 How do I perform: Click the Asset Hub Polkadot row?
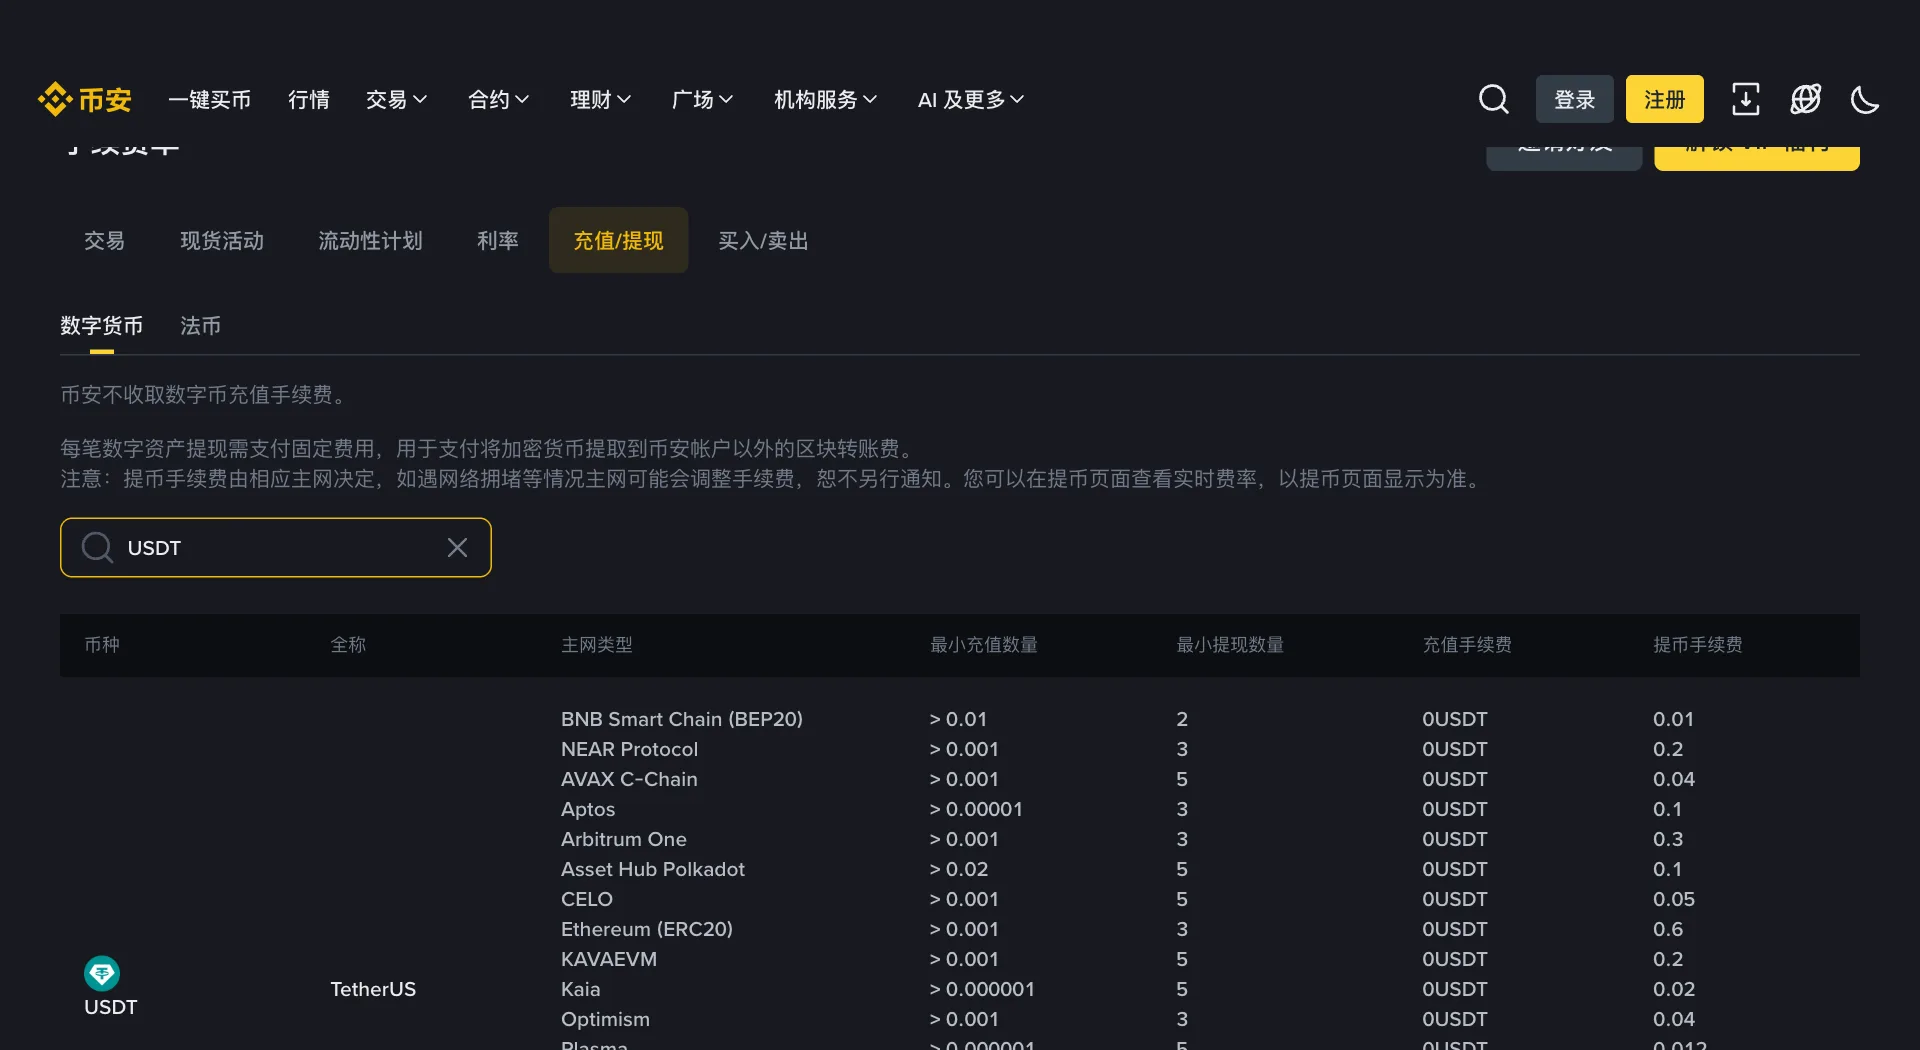tap(653, 869)
